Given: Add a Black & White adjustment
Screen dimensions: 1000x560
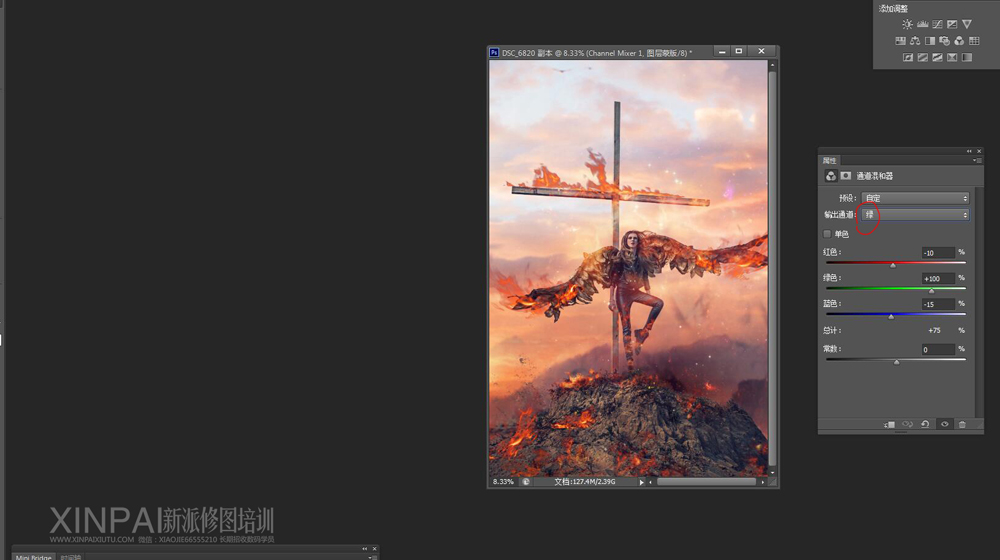Looking at the screenshot, I should click(x=929, y=41).
